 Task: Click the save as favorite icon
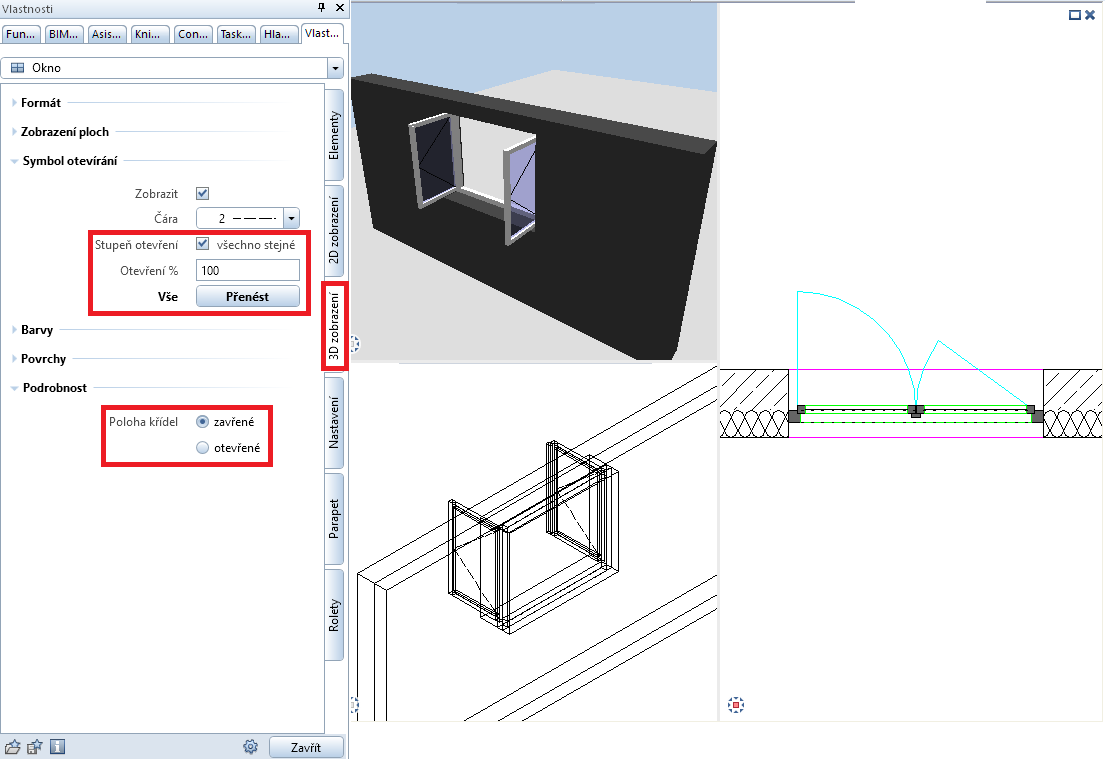click(x=35, y=746)
